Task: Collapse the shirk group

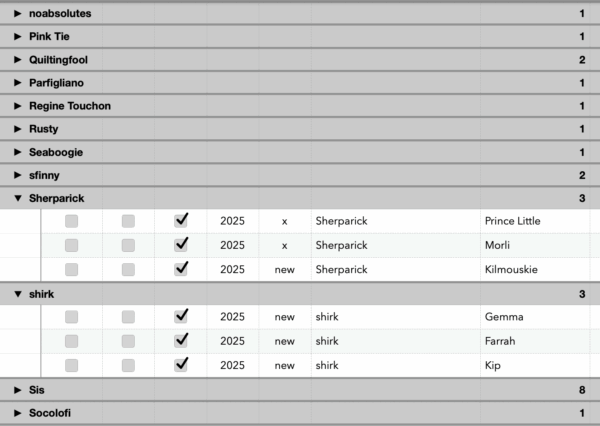Action: coord(18,294)
